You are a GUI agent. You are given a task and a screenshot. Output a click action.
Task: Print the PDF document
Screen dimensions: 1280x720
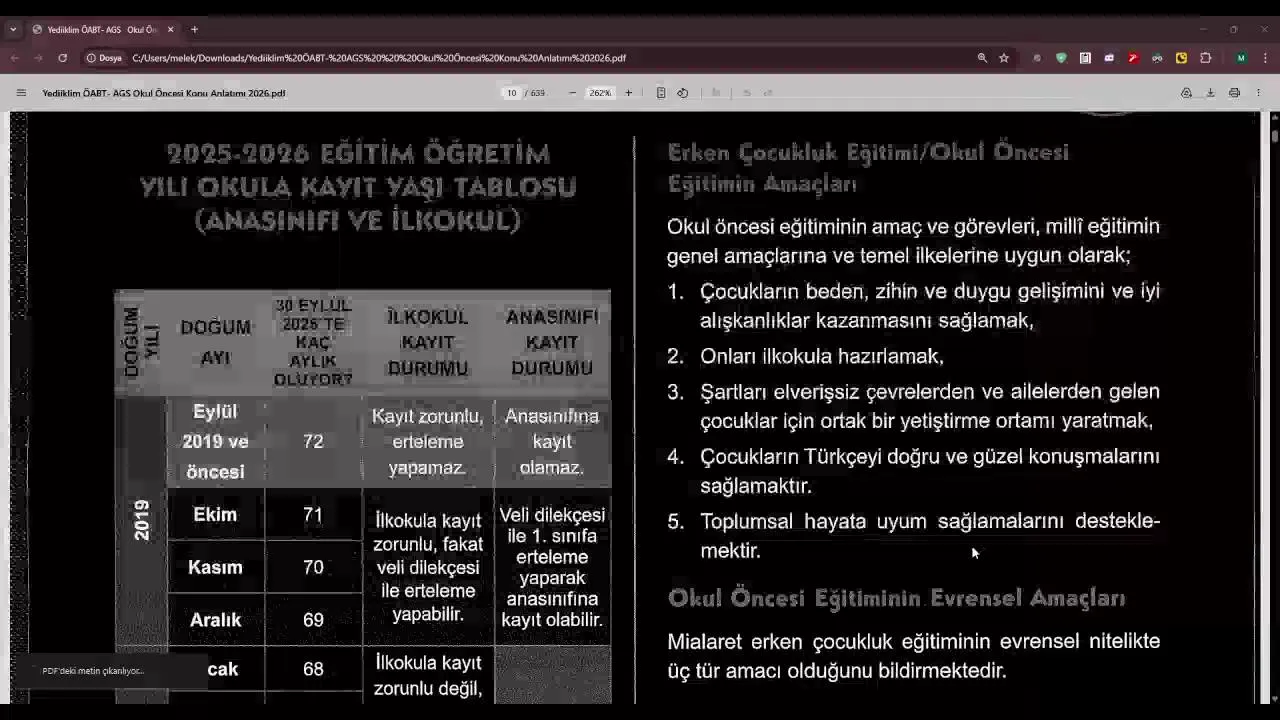pos(1234,93)
